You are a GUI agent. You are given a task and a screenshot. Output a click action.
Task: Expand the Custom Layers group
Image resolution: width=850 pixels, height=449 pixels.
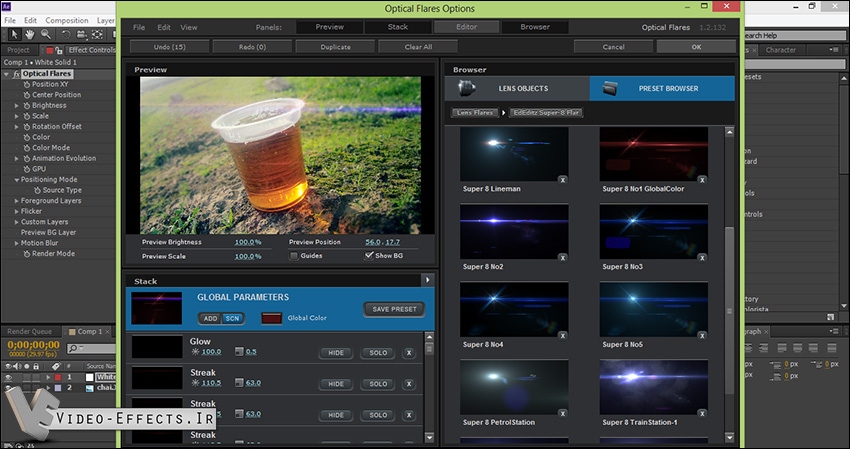[x=16, y=222]
